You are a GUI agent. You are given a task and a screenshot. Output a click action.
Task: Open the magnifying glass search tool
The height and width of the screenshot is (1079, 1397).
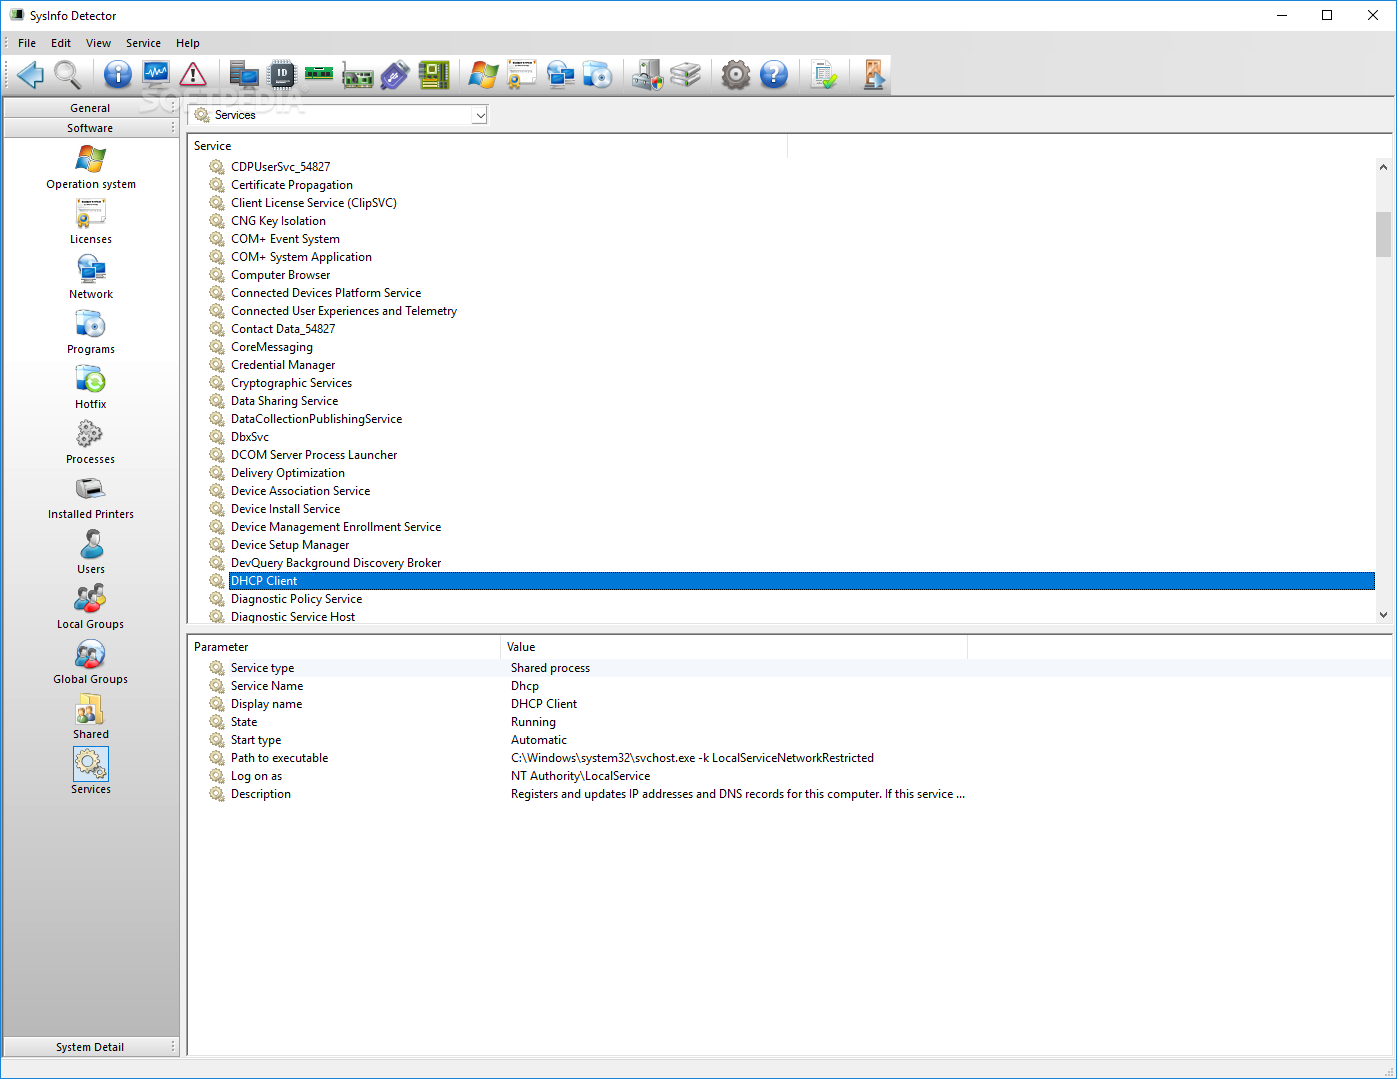pos(67,74)
